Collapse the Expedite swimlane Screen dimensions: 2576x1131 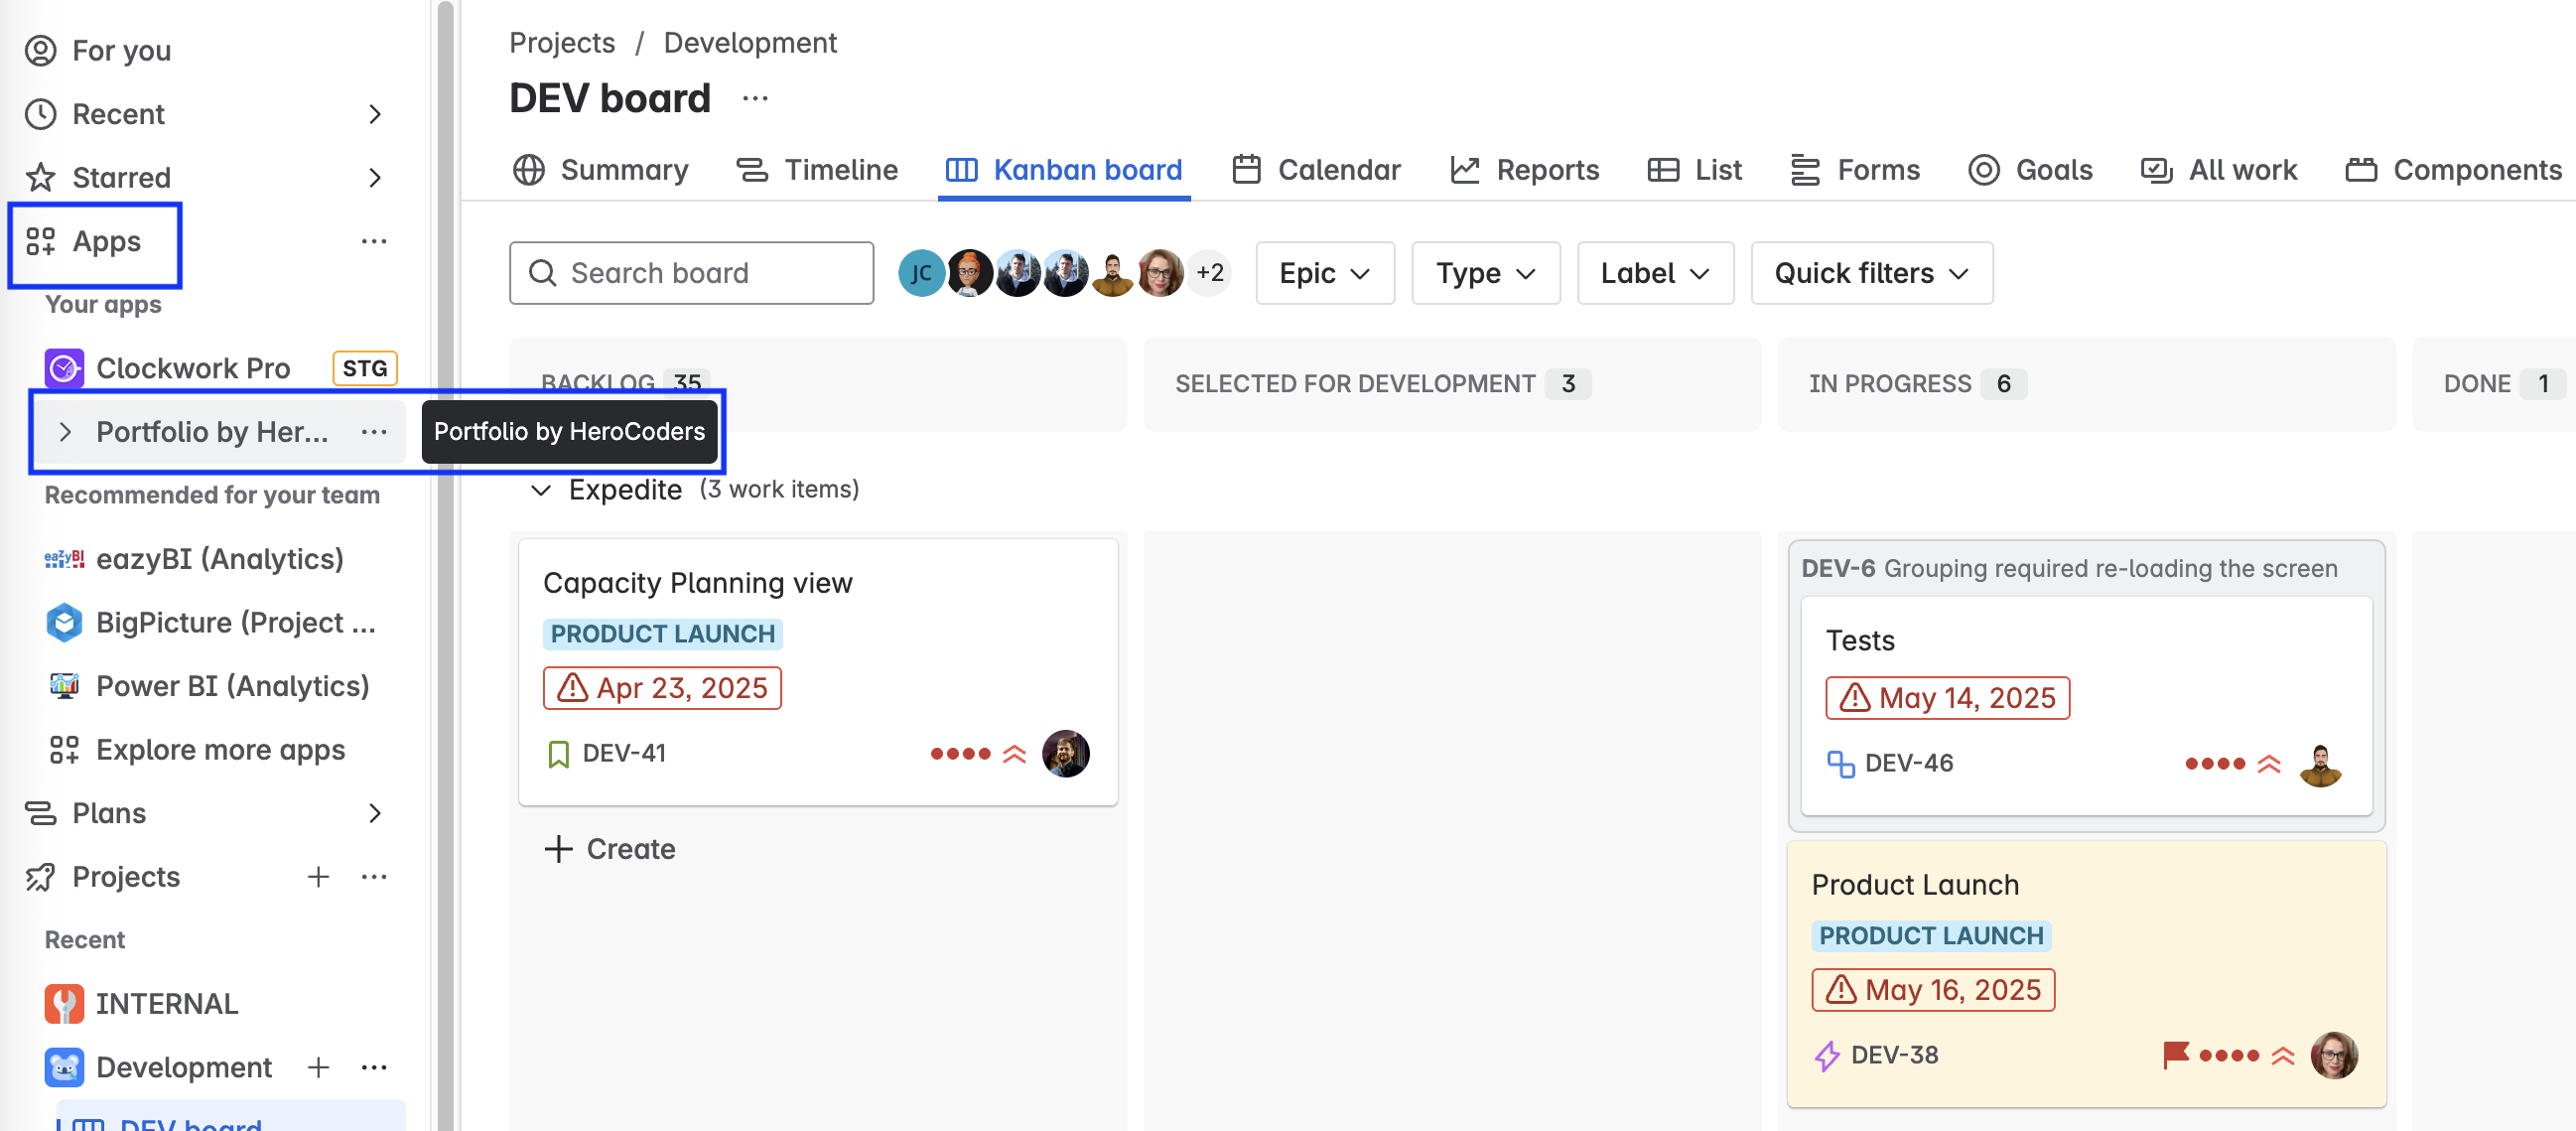click(540, 490)
